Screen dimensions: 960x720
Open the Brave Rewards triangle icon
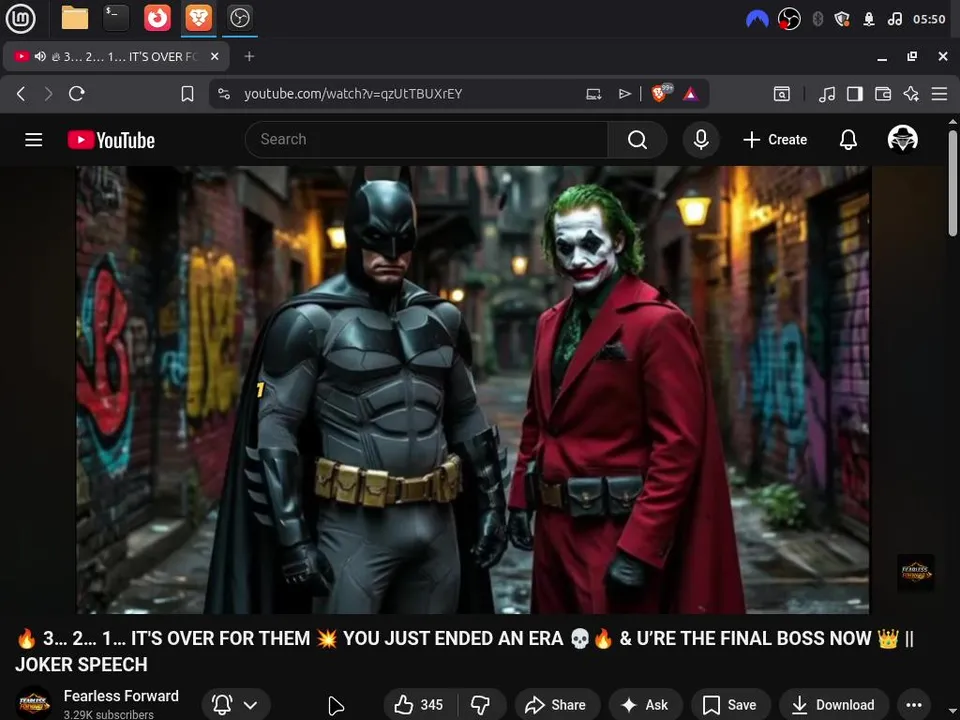(690, 94)
